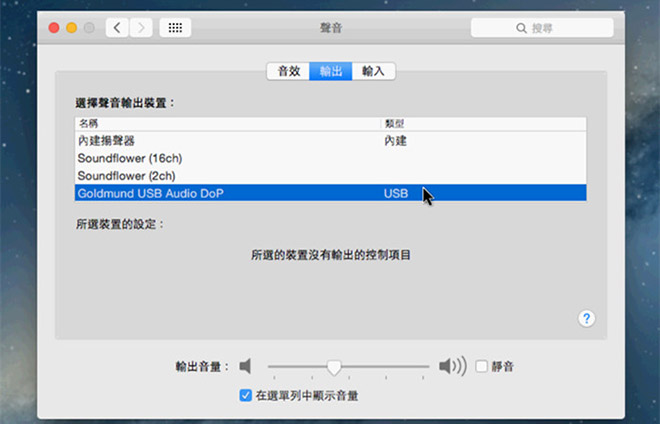Viewport: 660px width, 424px height.
Task: Select 內建揚聲器 output device
Action: (330, 141)
